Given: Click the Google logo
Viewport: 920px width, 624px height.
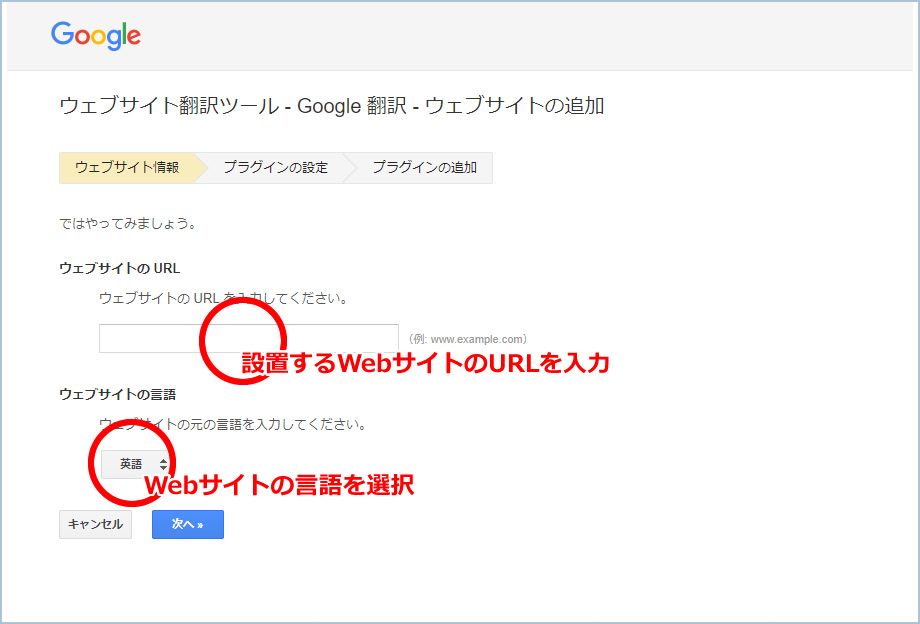Looking at the screenshot, I should coord(96,36).
